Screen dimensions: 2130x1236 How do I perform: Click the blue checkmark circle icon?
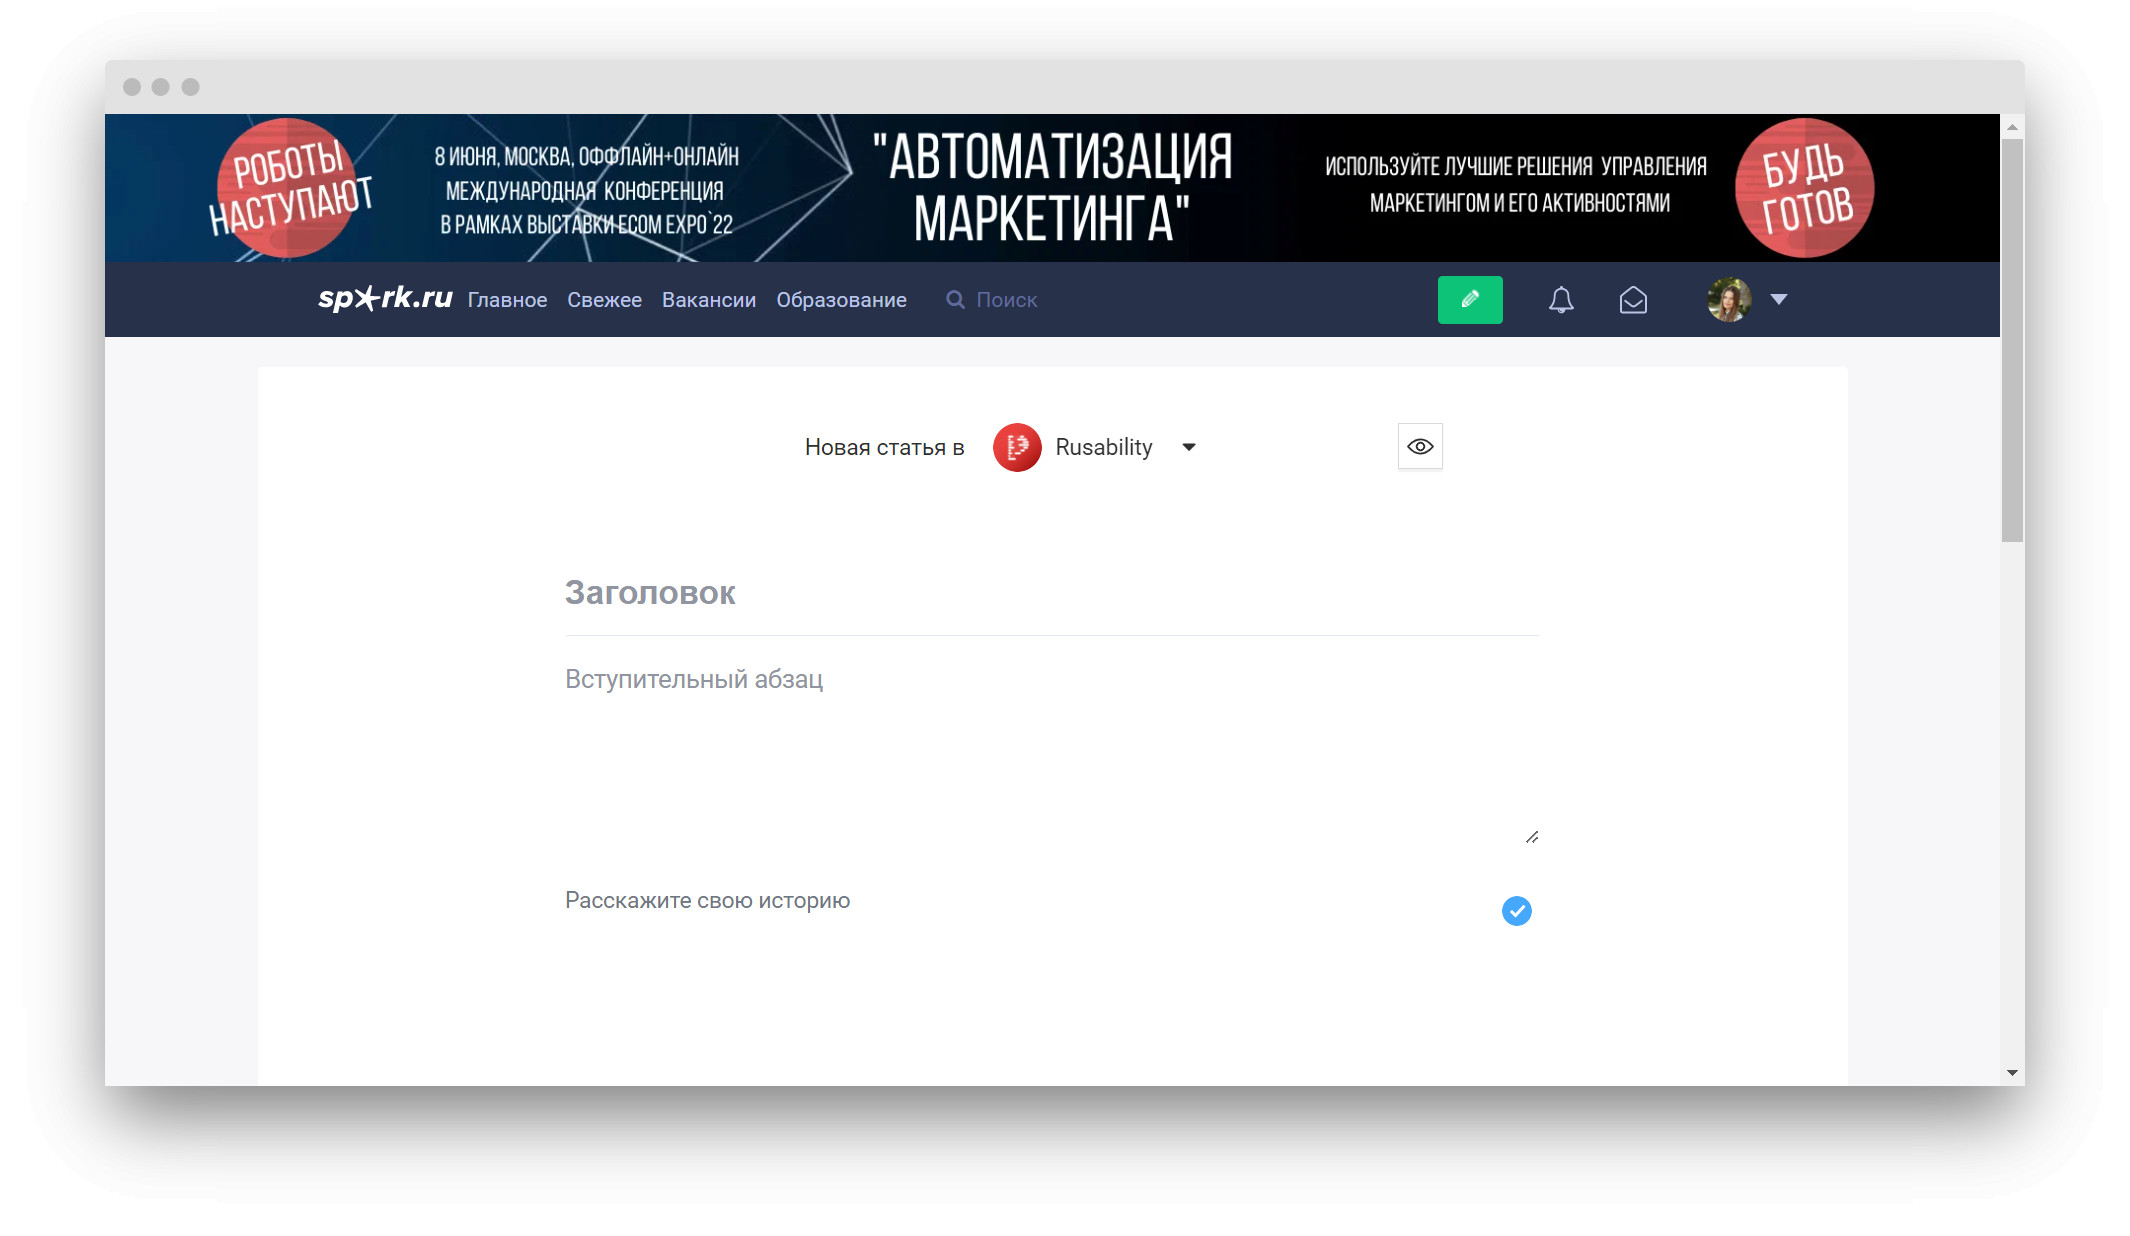click(x=1516, y=911)
